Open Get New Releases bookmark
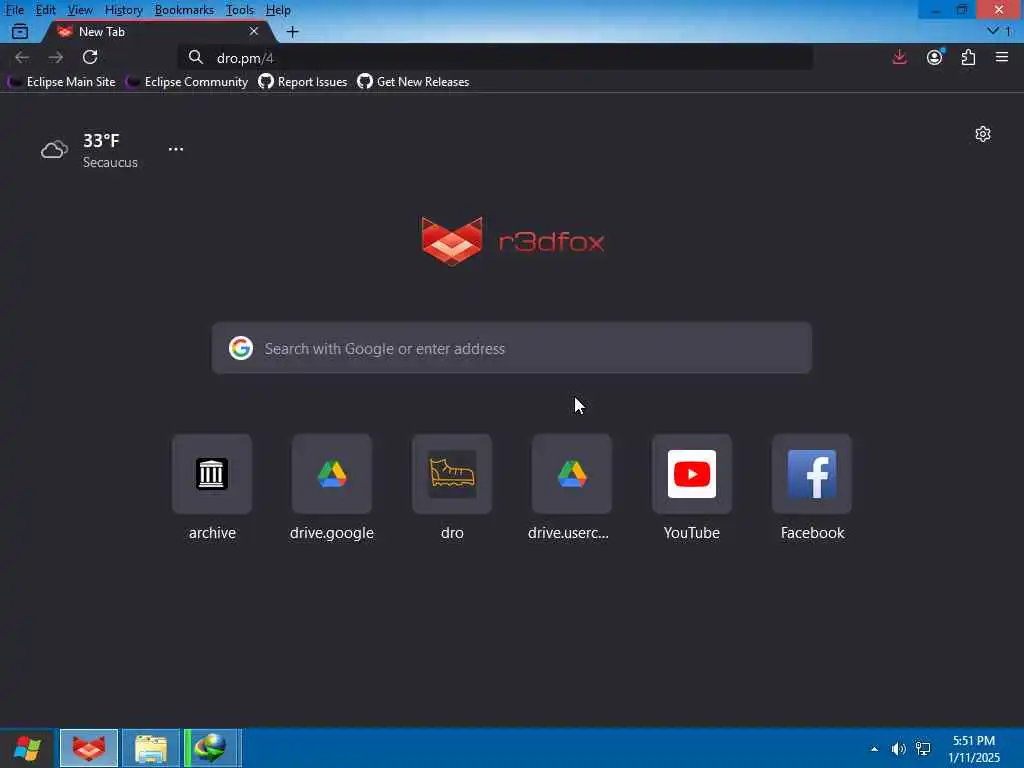This screenshot has width=1024, height=768. 413,82
